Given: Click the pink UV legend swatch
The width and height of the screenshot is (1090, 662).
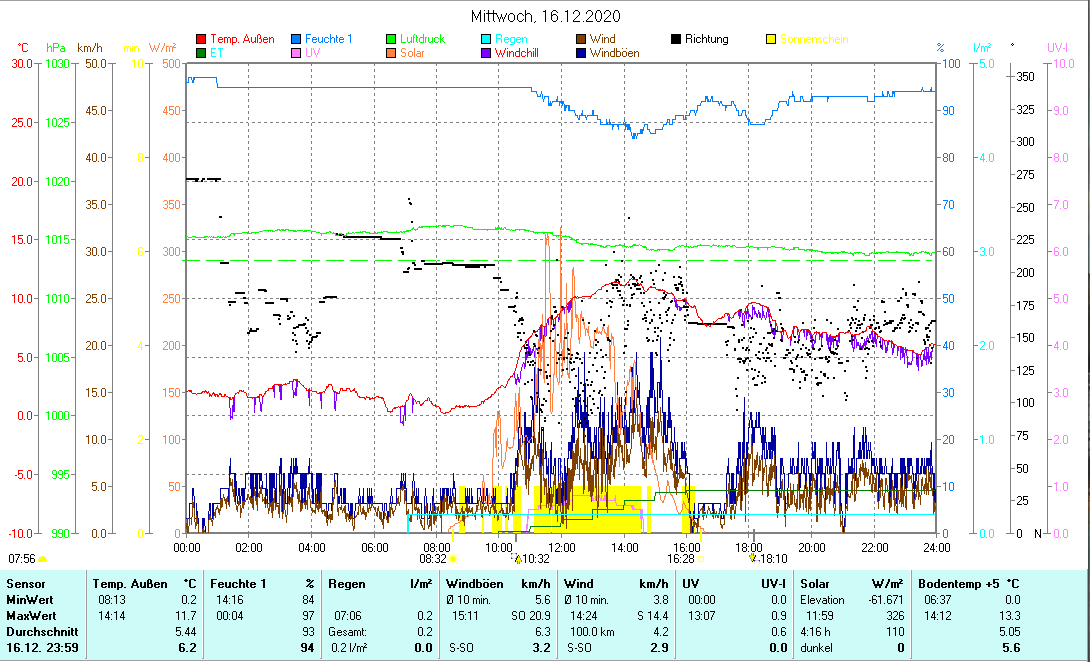Looking at the screenshot, I should point(296,53).
